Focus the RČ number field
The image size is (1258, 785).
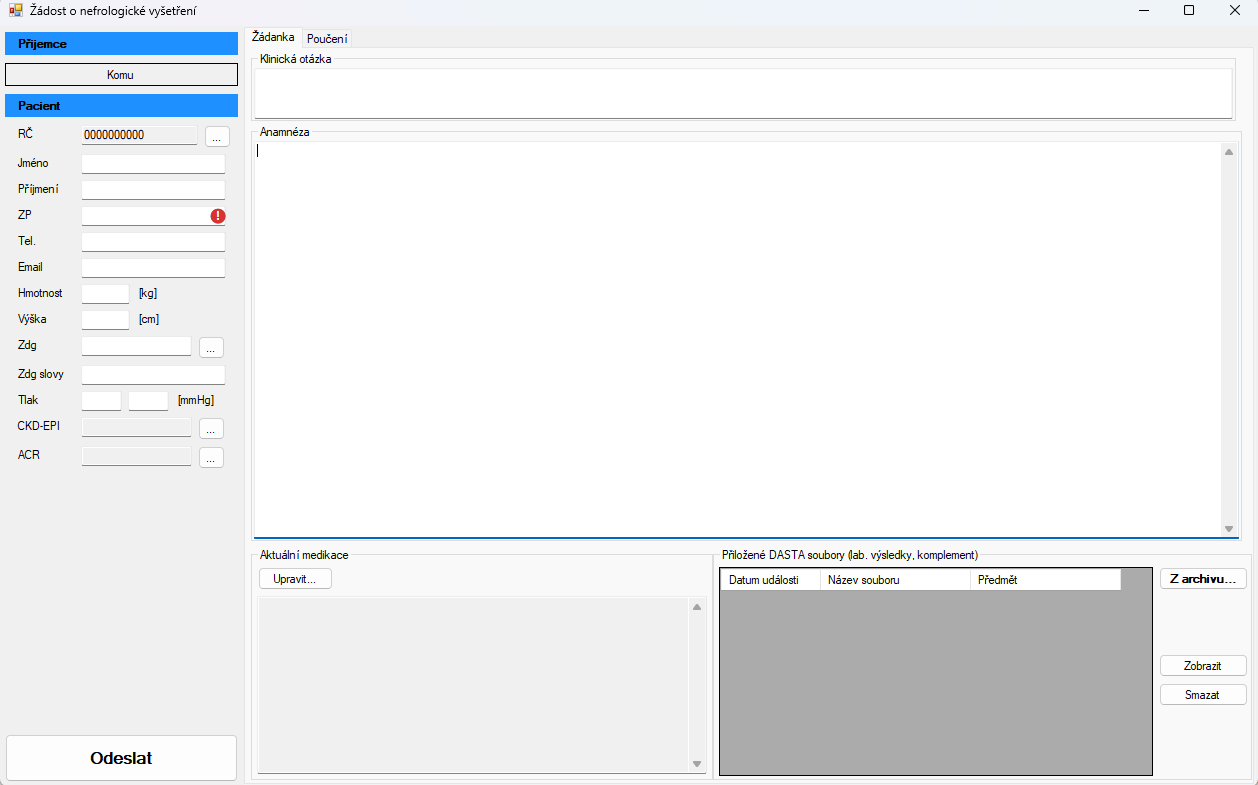click(x=139, y=135)
